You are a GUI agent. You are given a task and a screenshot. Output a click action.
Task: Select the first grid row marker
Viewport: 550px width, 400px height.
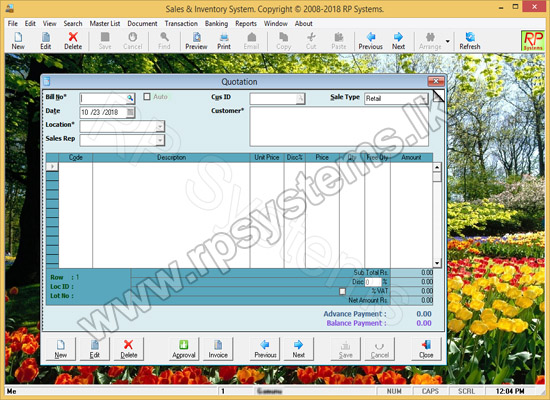[x=52, y=166]
